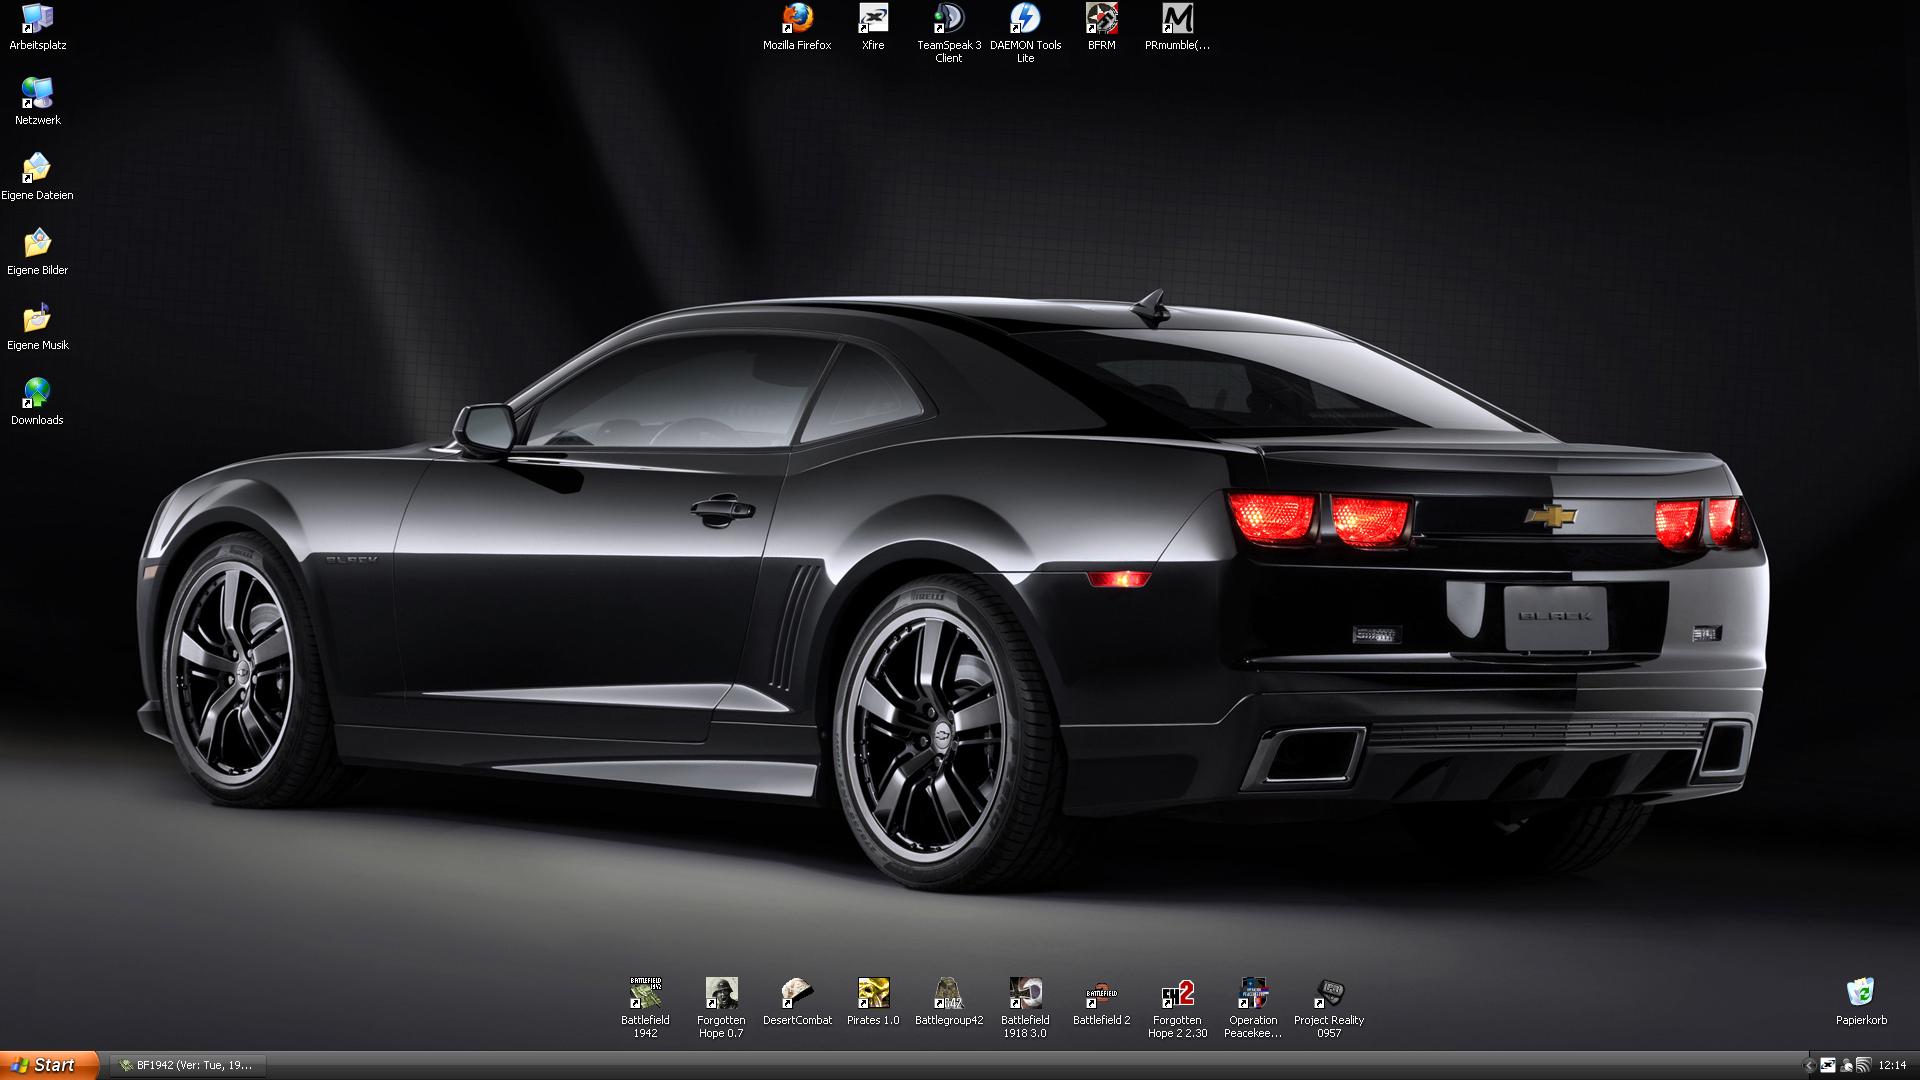Launch the Pirates 1.0 shortcut

(x=873, y=1002)
